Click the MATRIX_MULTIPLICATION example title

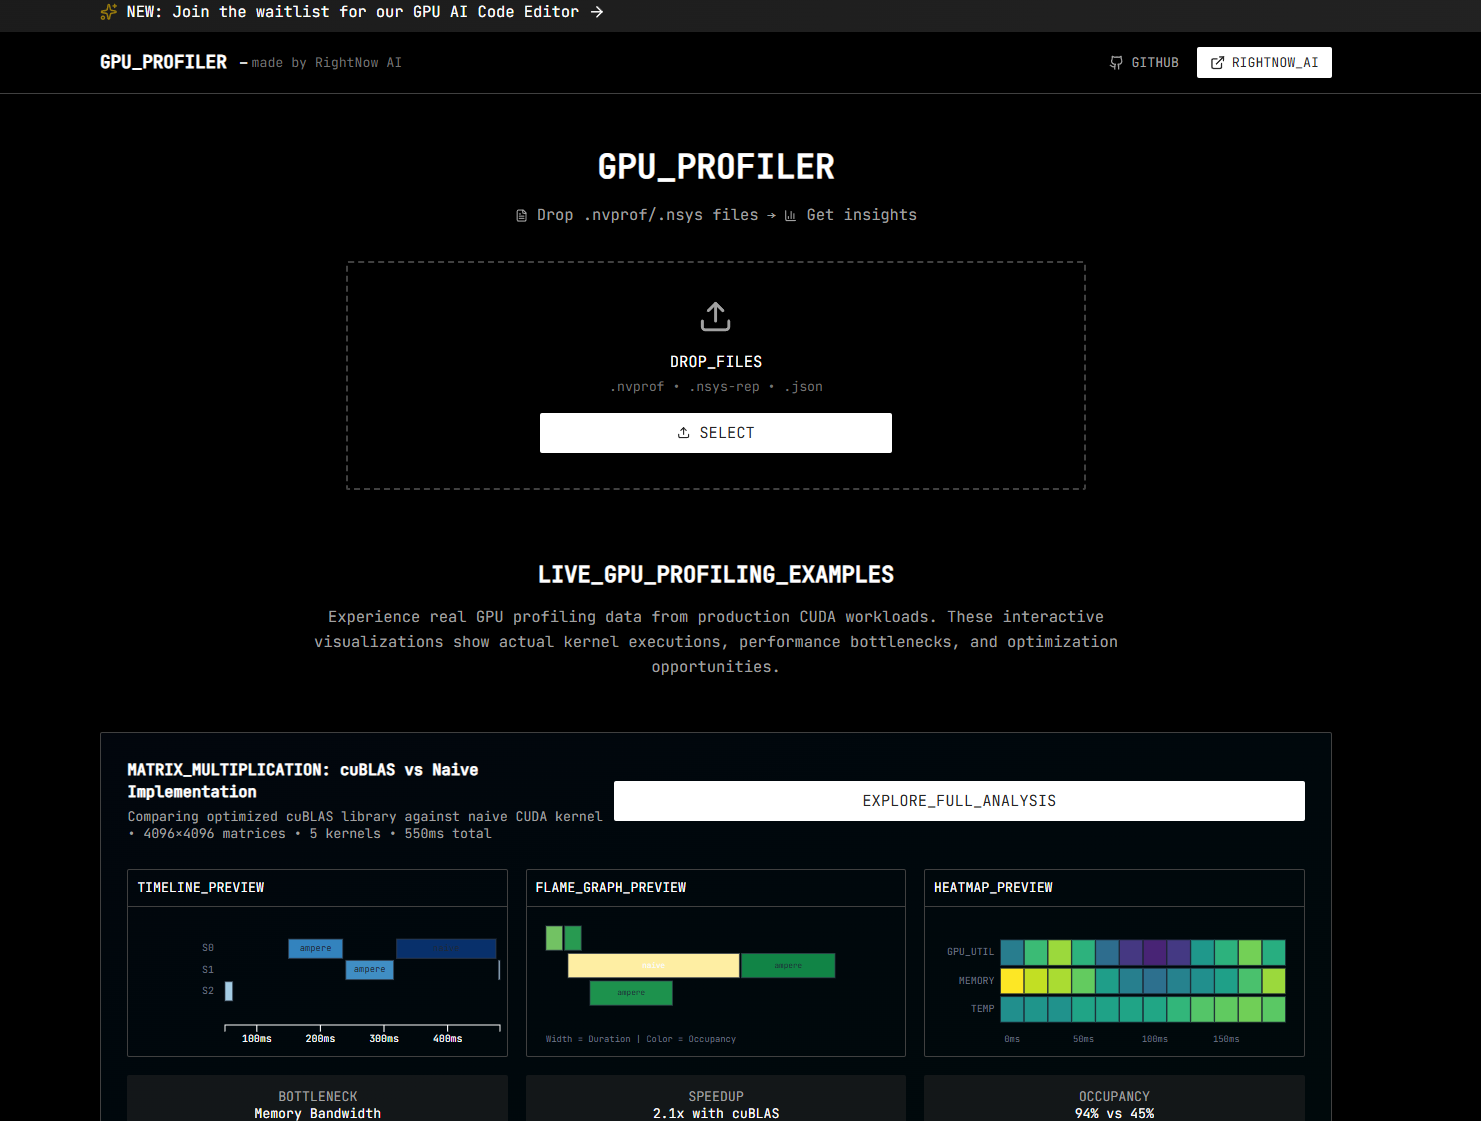[302, 780]
